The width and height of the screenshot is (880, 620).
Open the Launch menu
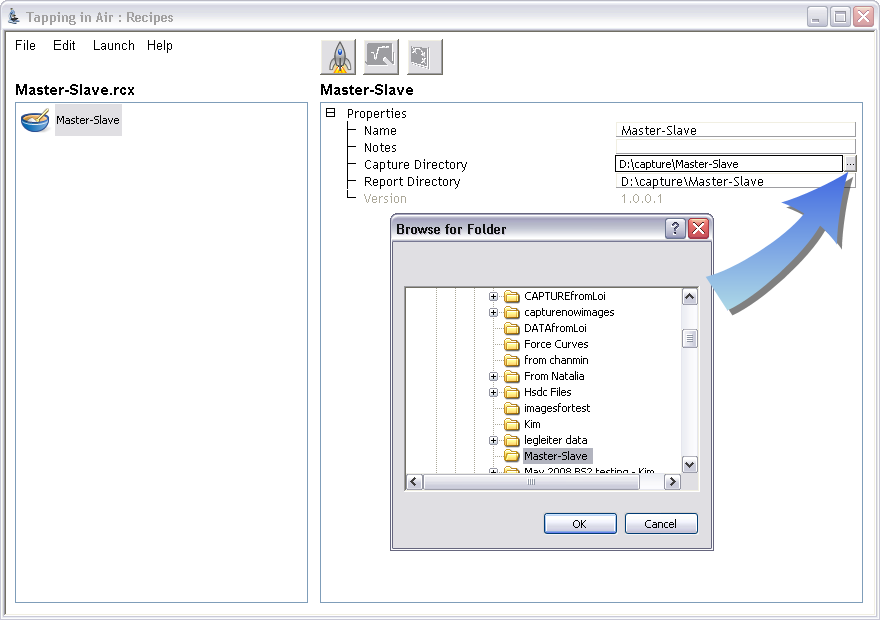(x=113, y=45)
